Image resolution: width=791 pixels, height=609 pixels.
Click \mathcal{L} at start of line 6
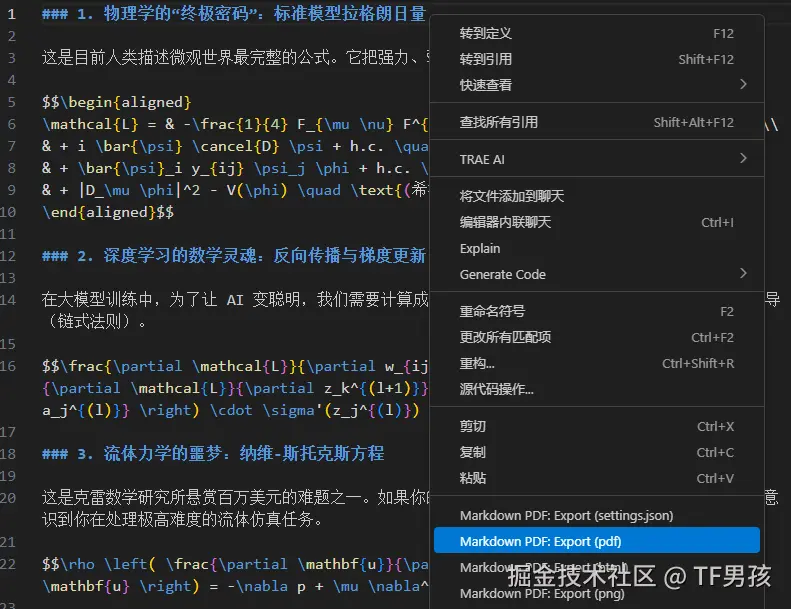coord(90,124)
